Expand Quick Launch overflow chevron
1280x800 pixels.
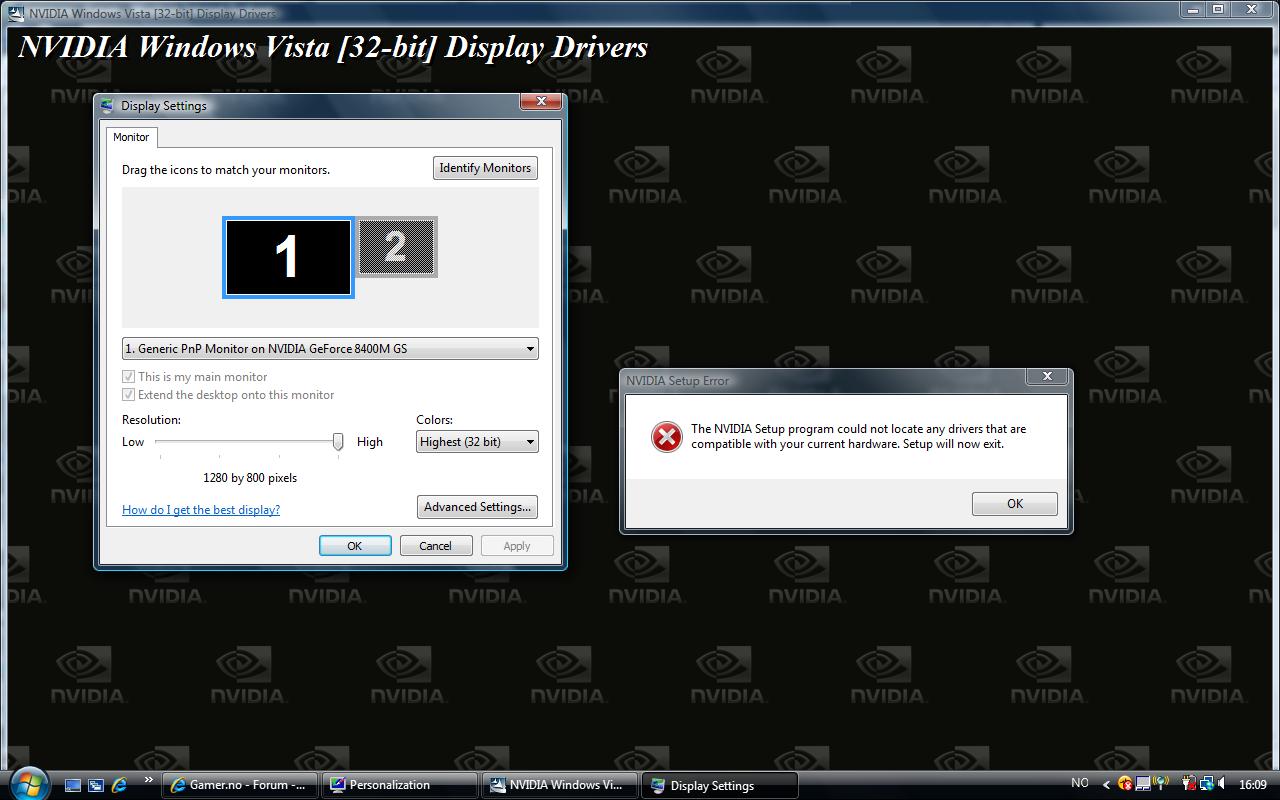click(149, 780)
